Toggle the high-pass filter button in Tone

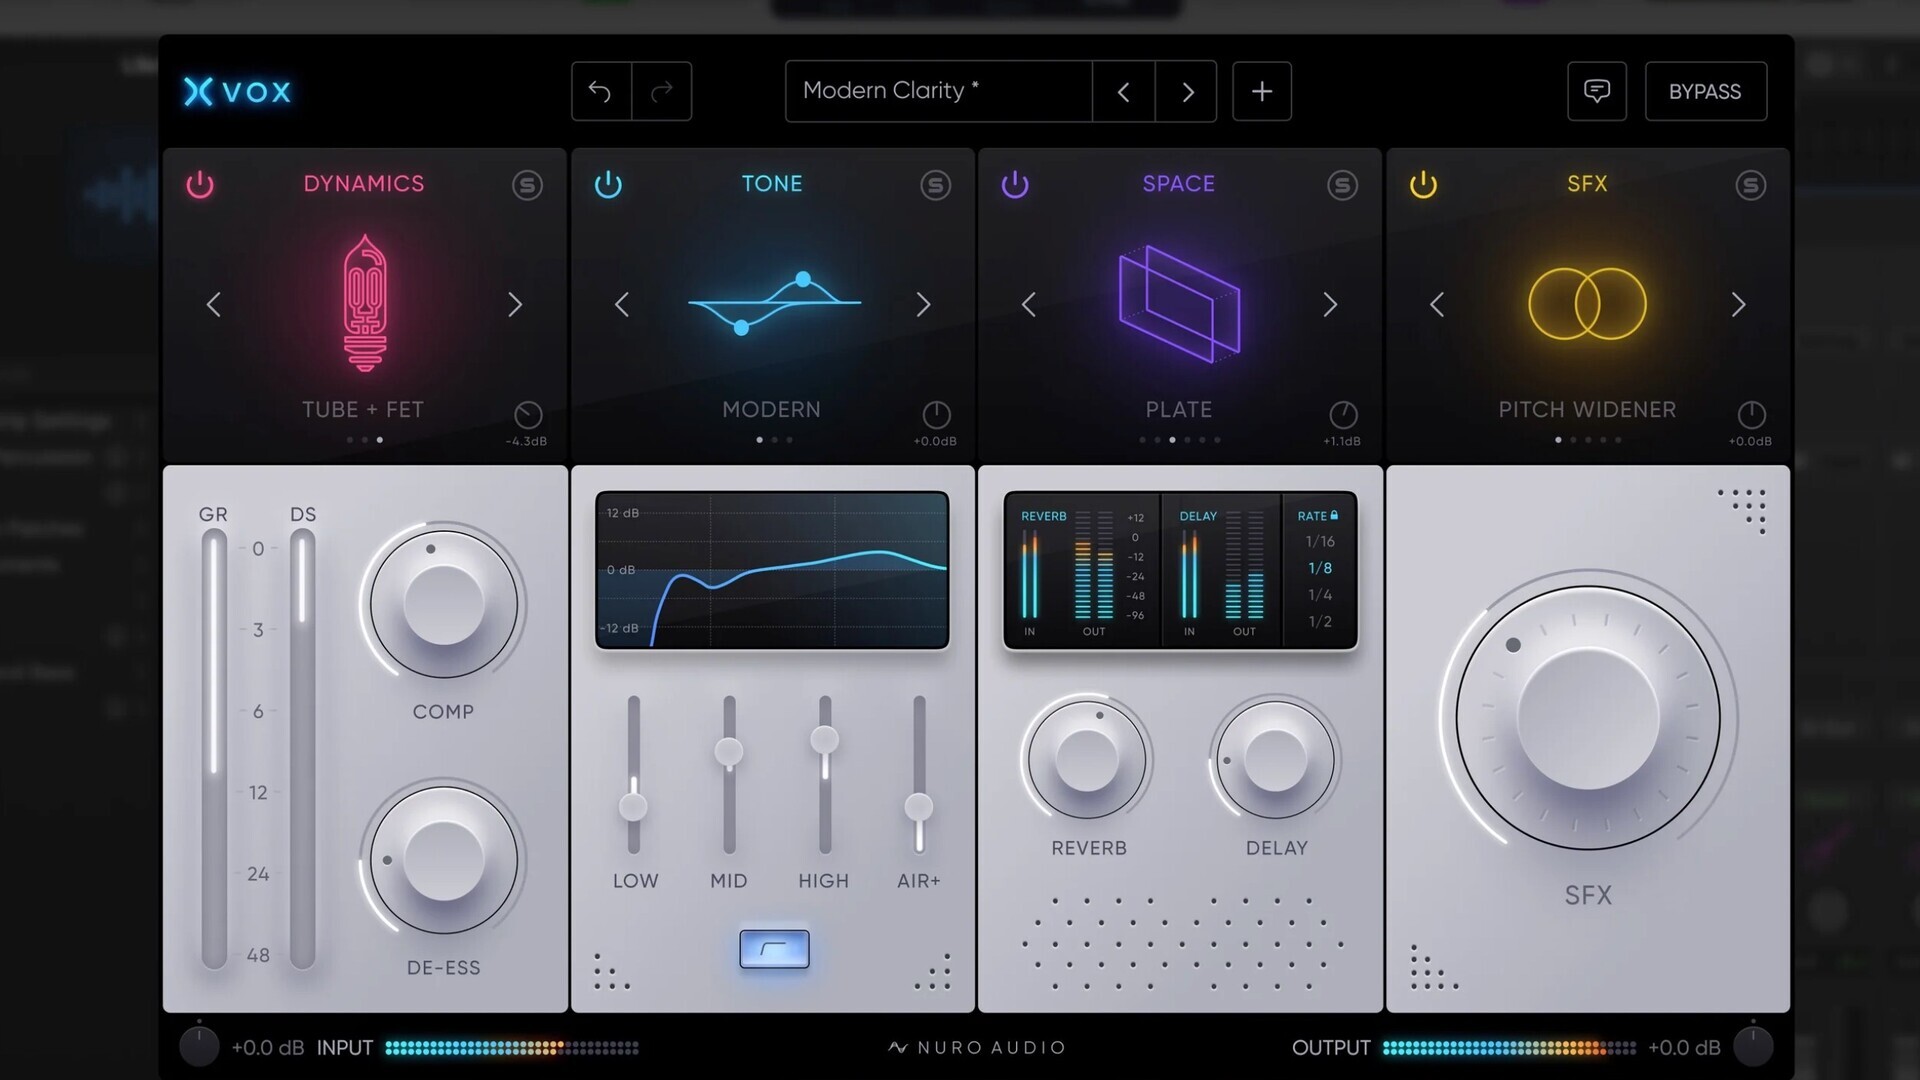(x=774, y=949)
